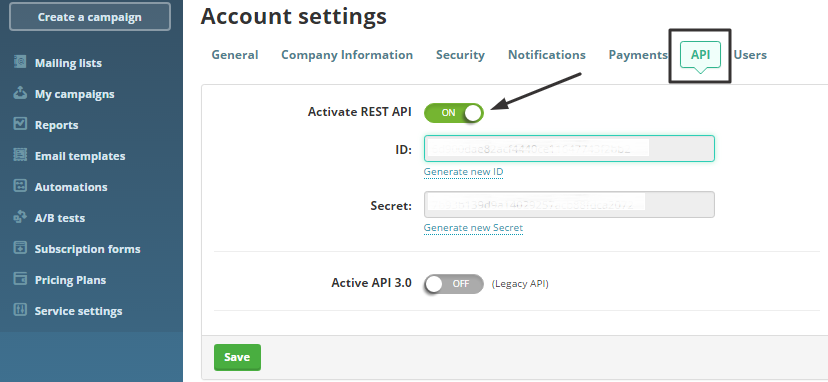The image size is (828, 382).
Task: Click the A/B tests icon
Action: point(20,217)
